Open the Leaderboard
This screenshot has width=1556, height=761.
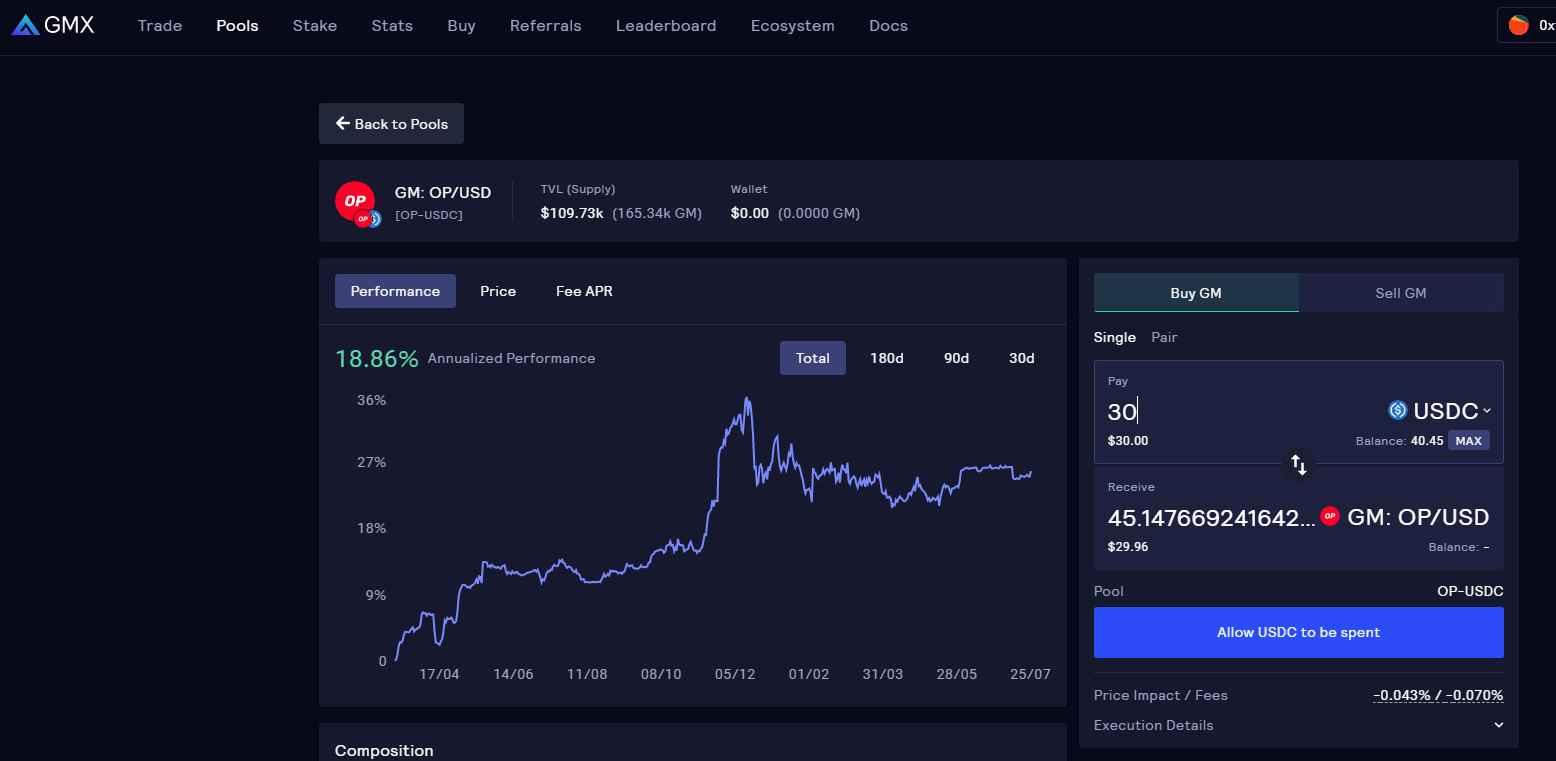(x=666, y=26)
